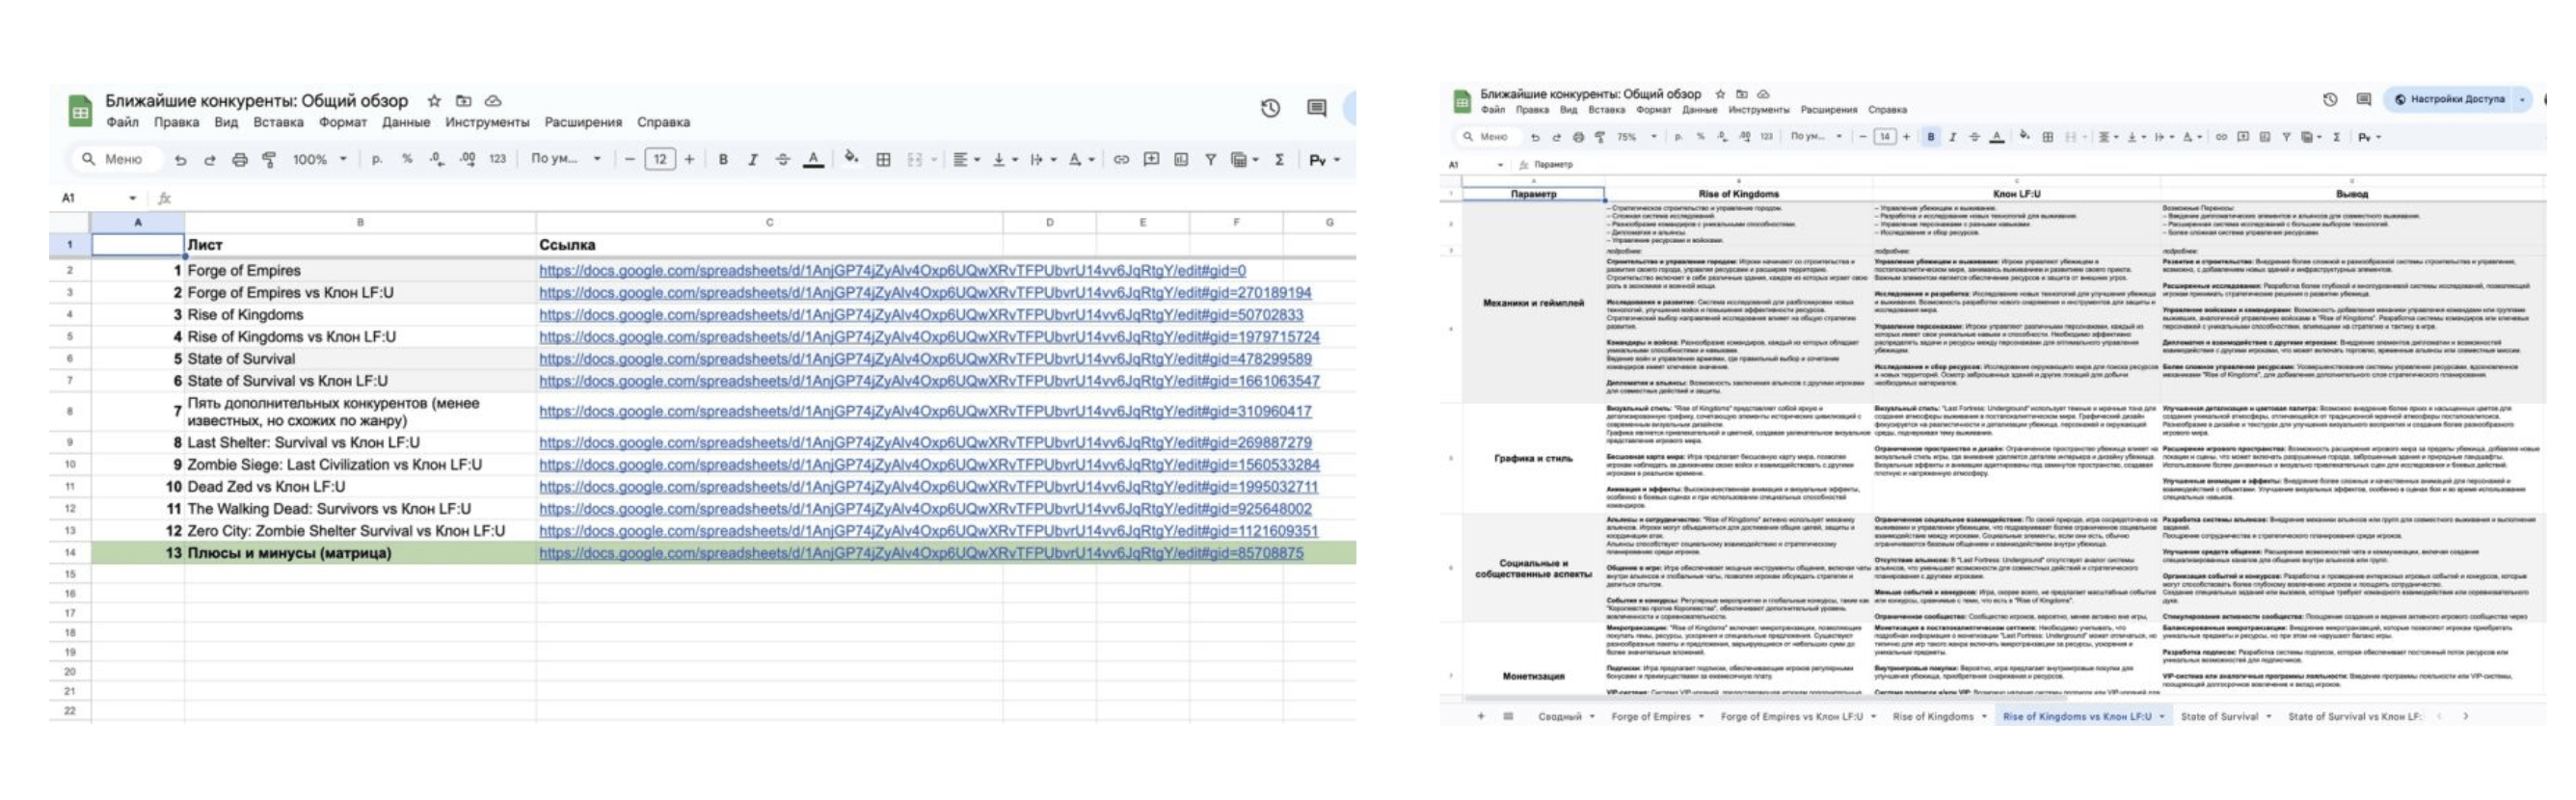2576x800 pixels.
Task: Click the print icon in the comparison spreadsheet
Action: pyautogui.click(x=1578, y=137)
